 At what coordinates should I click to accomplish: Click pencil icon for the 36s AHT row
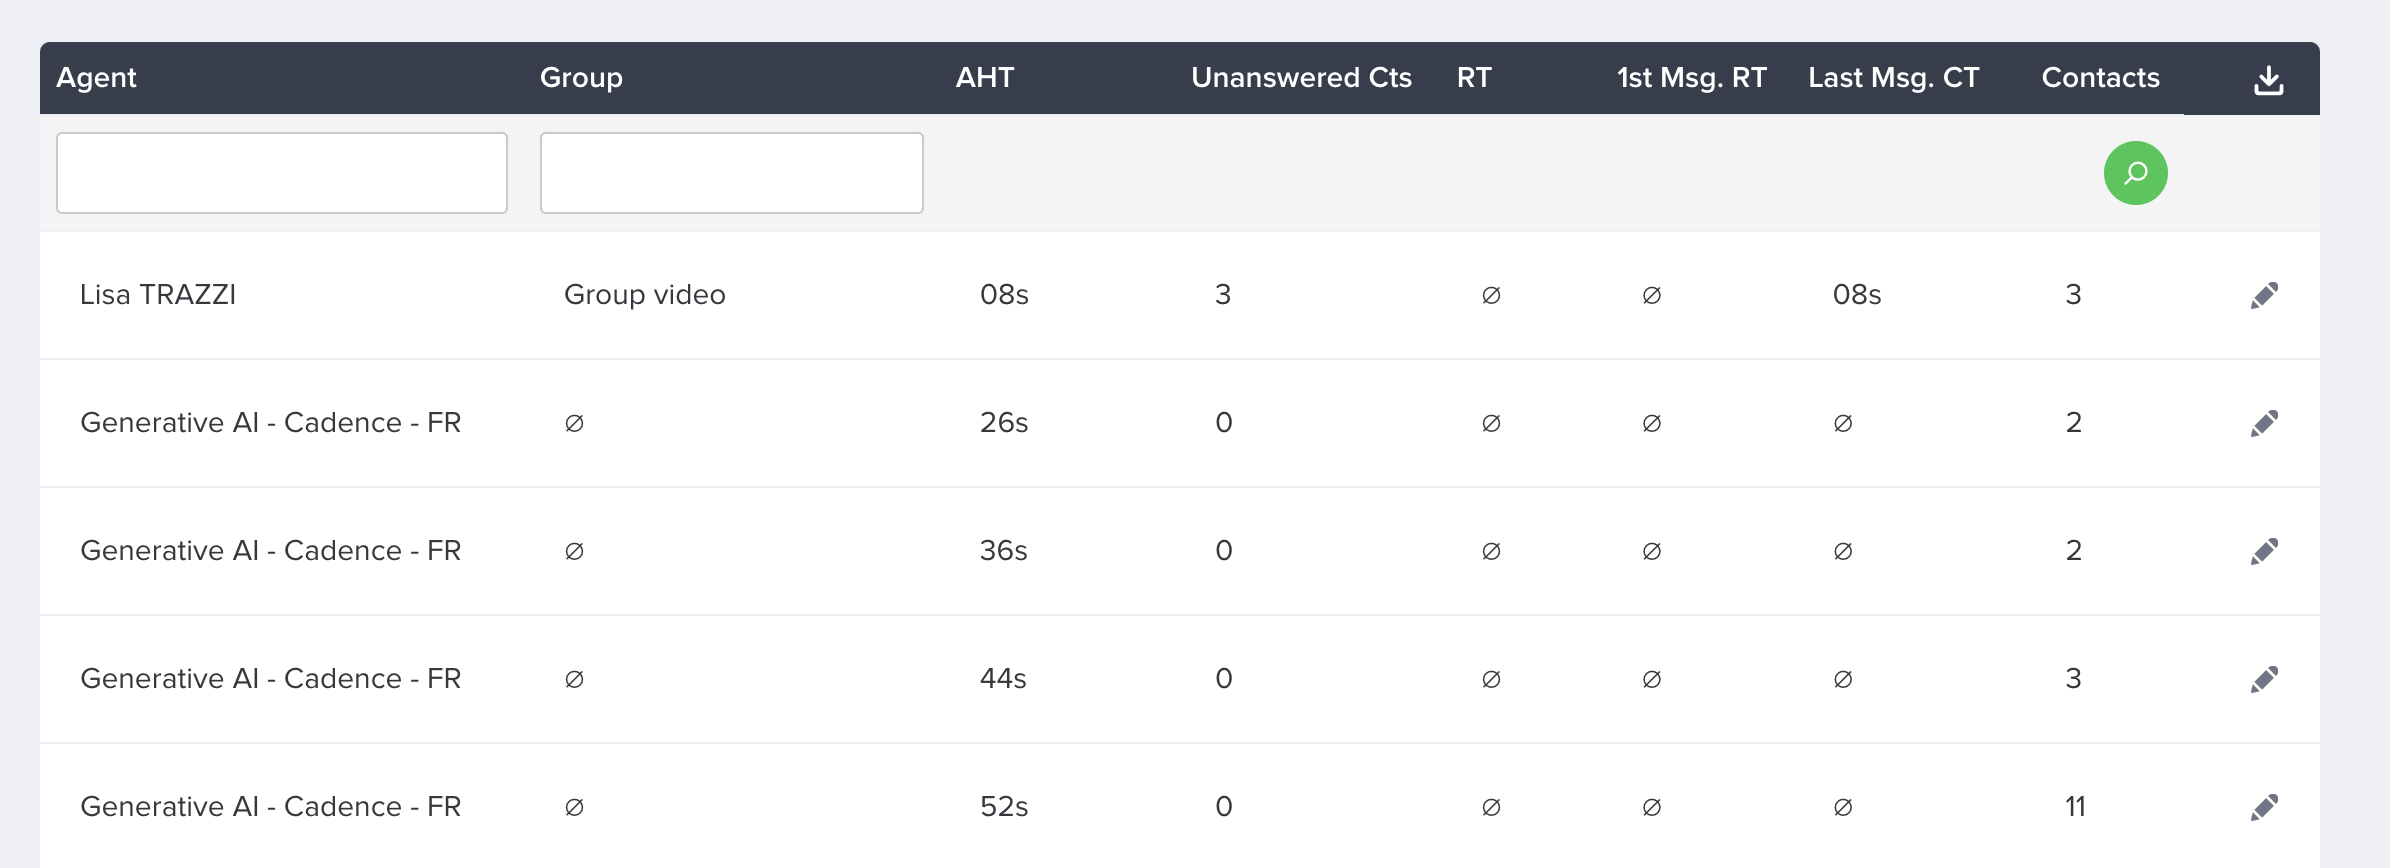pos(2264,551)
